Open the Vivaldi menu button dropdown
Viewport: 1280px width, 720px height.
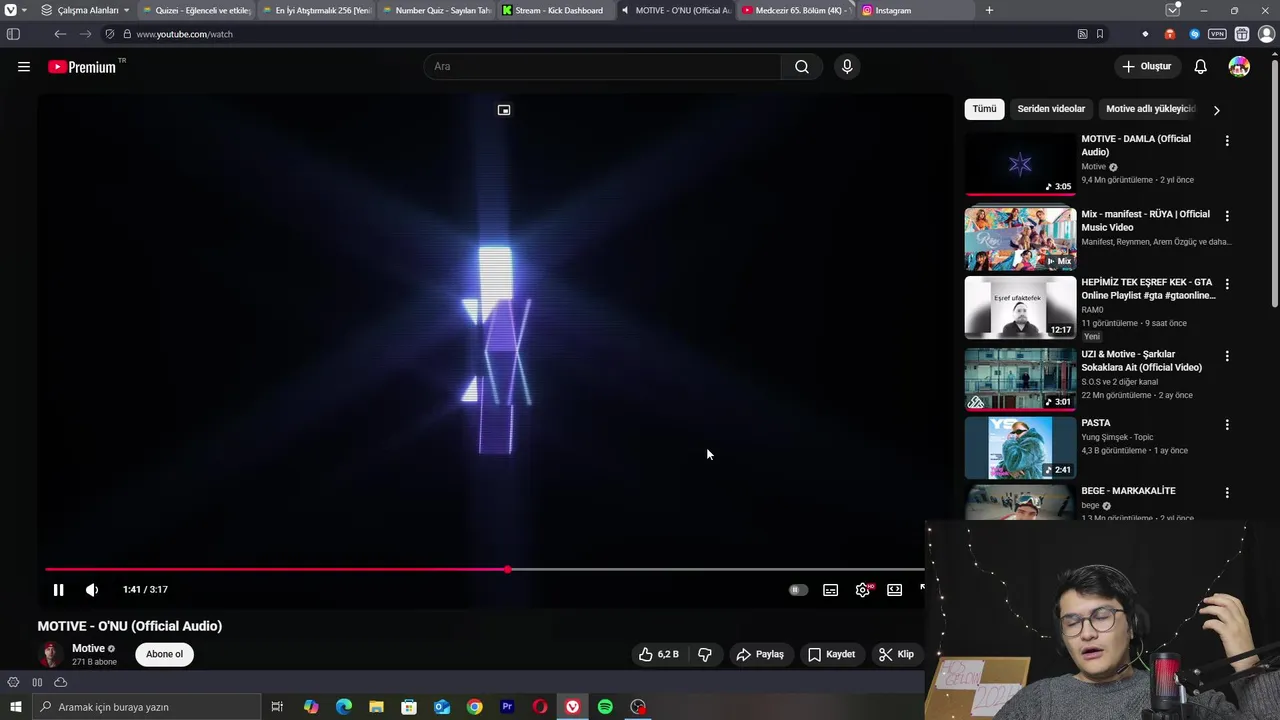coord(15,11)
